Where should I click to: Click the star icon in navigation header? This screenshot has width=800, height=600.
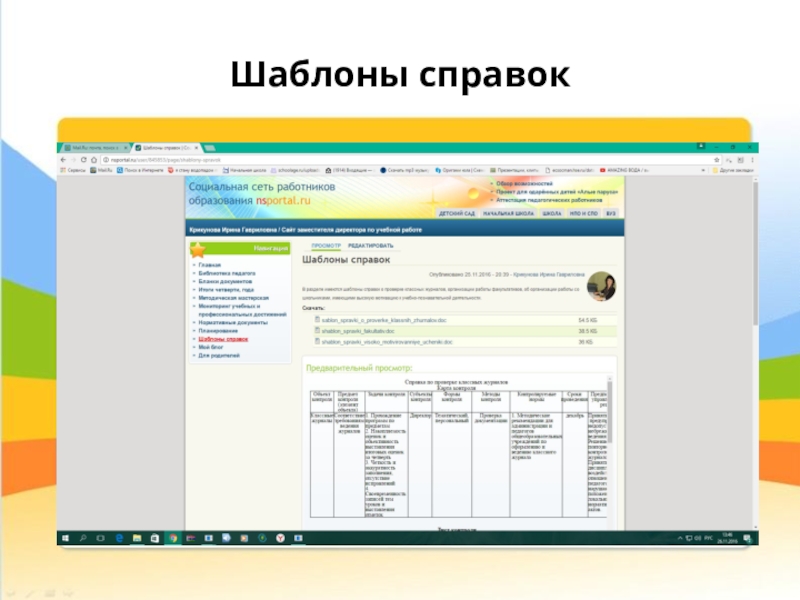(x=199, y=249)
